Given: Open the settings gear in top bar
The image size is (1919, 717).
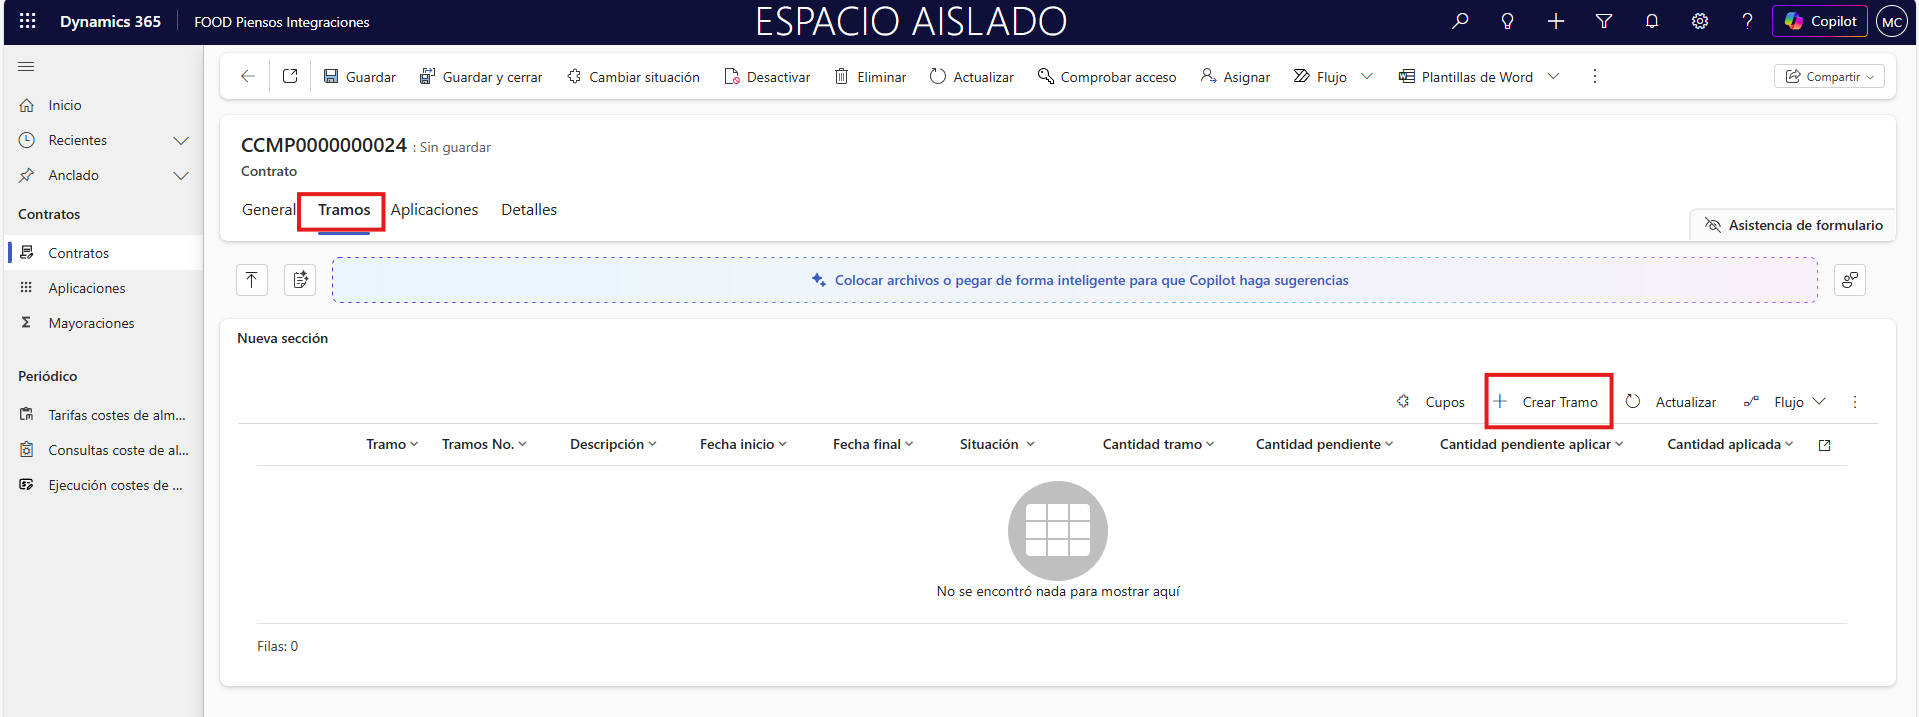Looking at the screenshot, I should point(1699,21).
